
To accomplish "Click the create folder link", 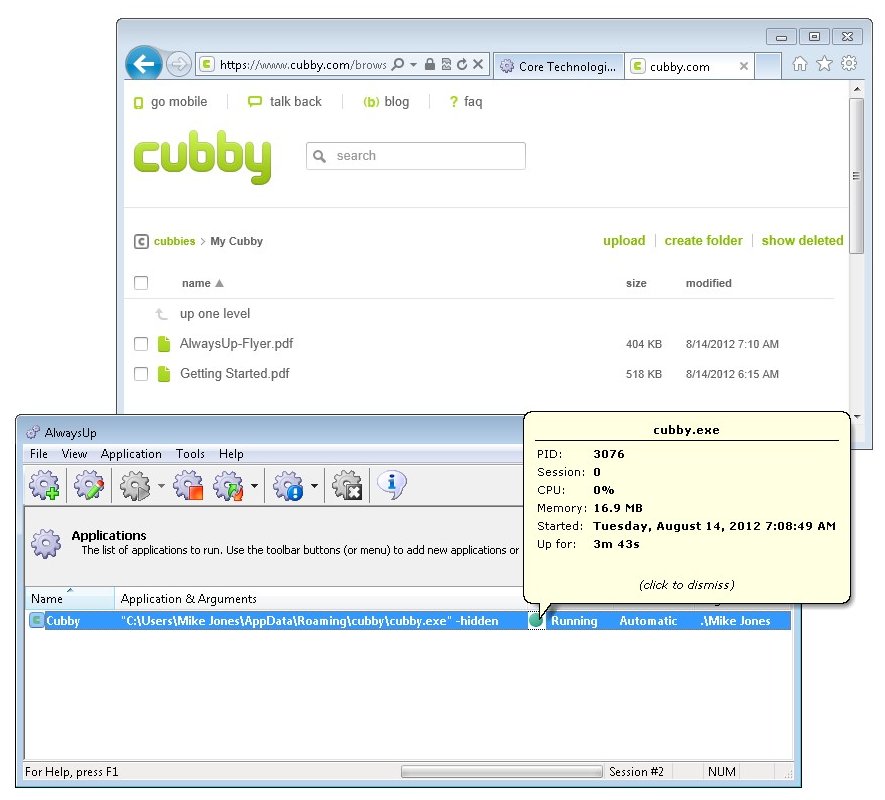I will (703, 241).
